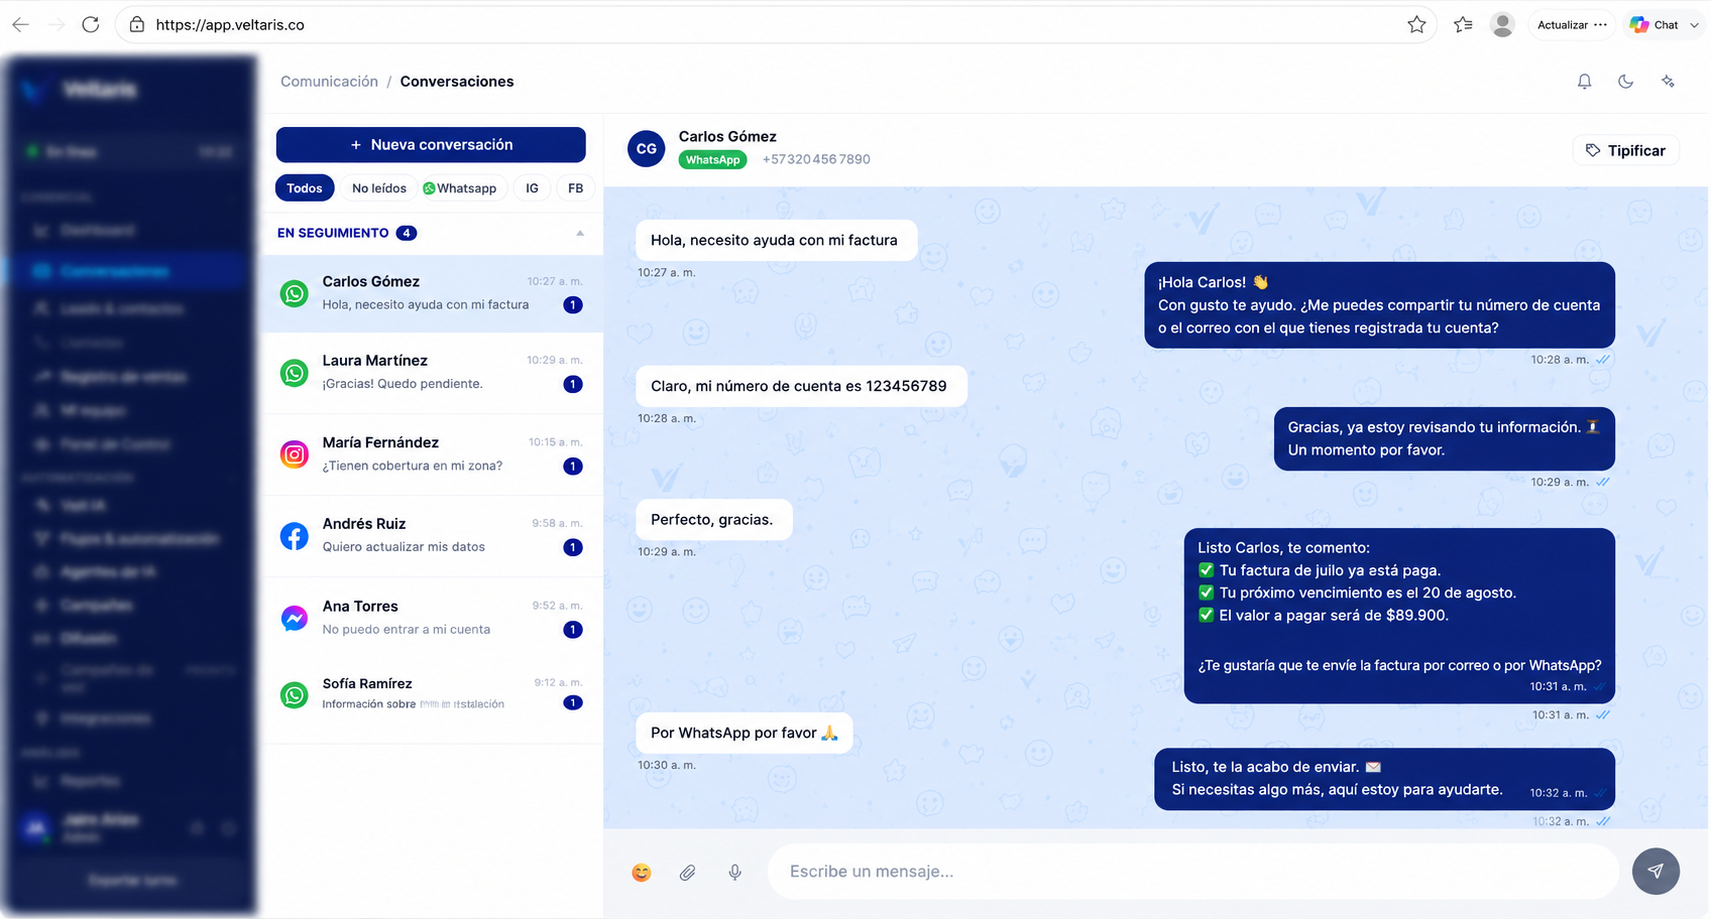Open Carlos Gómez conversation

tap(432, 293)
